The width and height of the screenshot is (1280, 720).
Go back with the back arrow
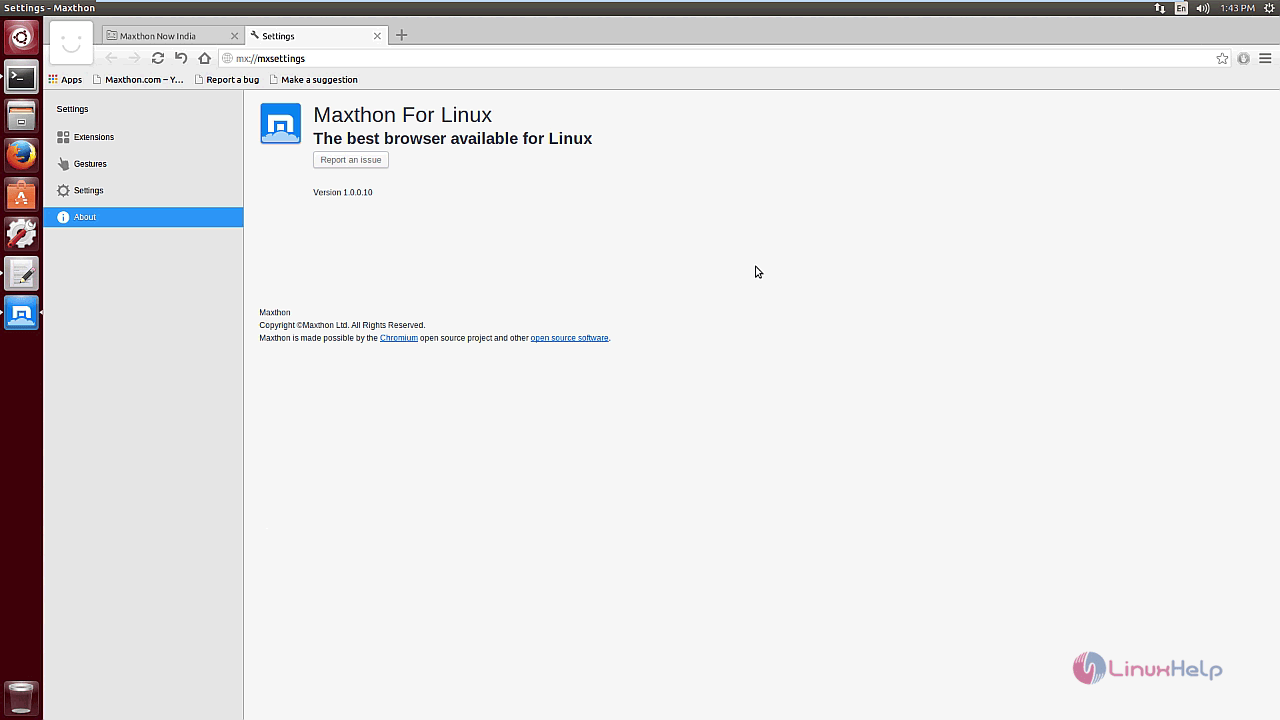tap(111, 58)
